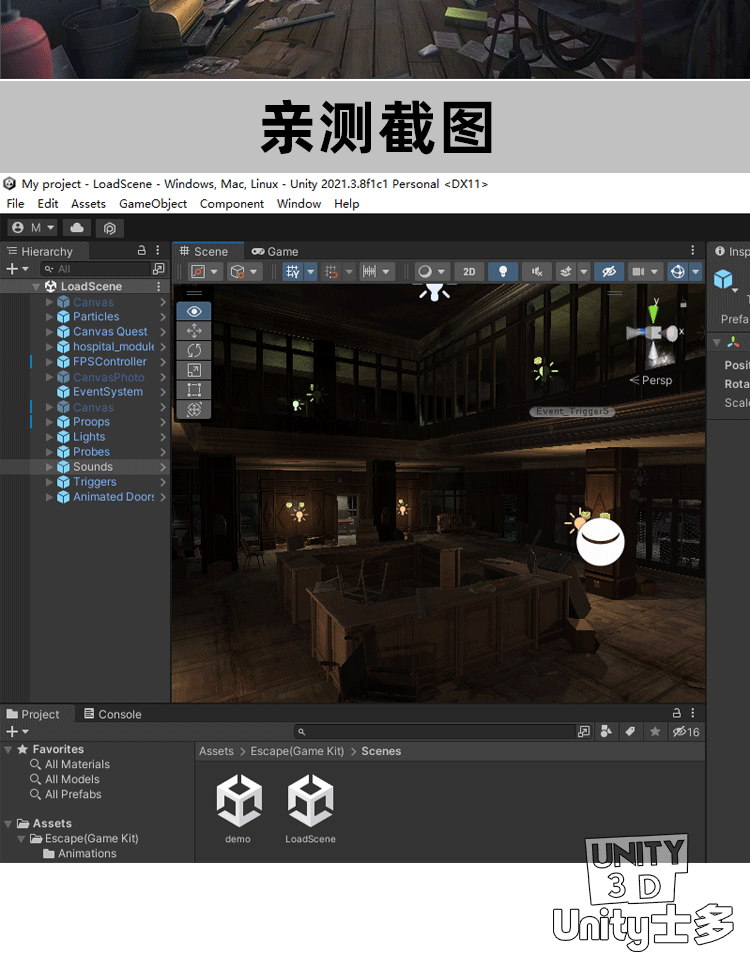Open the GameObject menu
Image resolution: width=750 pixels, height=960 pixels.
point(152,203)
